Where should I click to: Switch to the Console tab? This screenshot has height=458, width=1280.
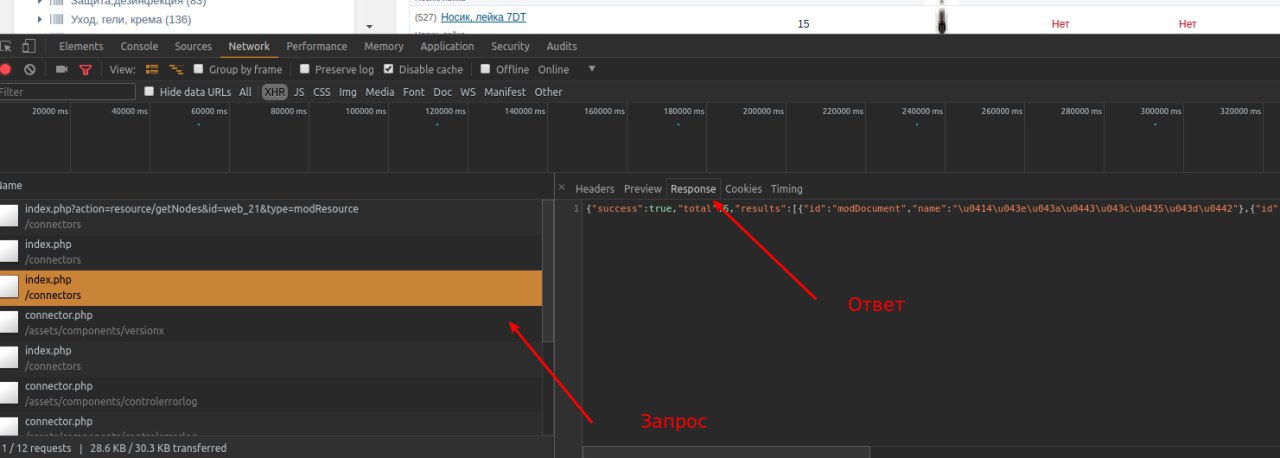pos(139,46)
